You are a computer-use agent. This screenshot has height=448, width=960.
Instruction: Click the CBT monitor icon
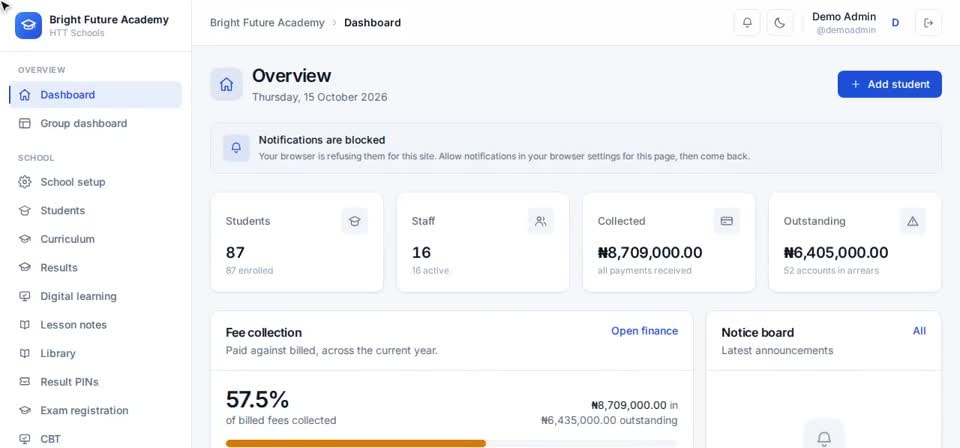(x=24, y=439)
